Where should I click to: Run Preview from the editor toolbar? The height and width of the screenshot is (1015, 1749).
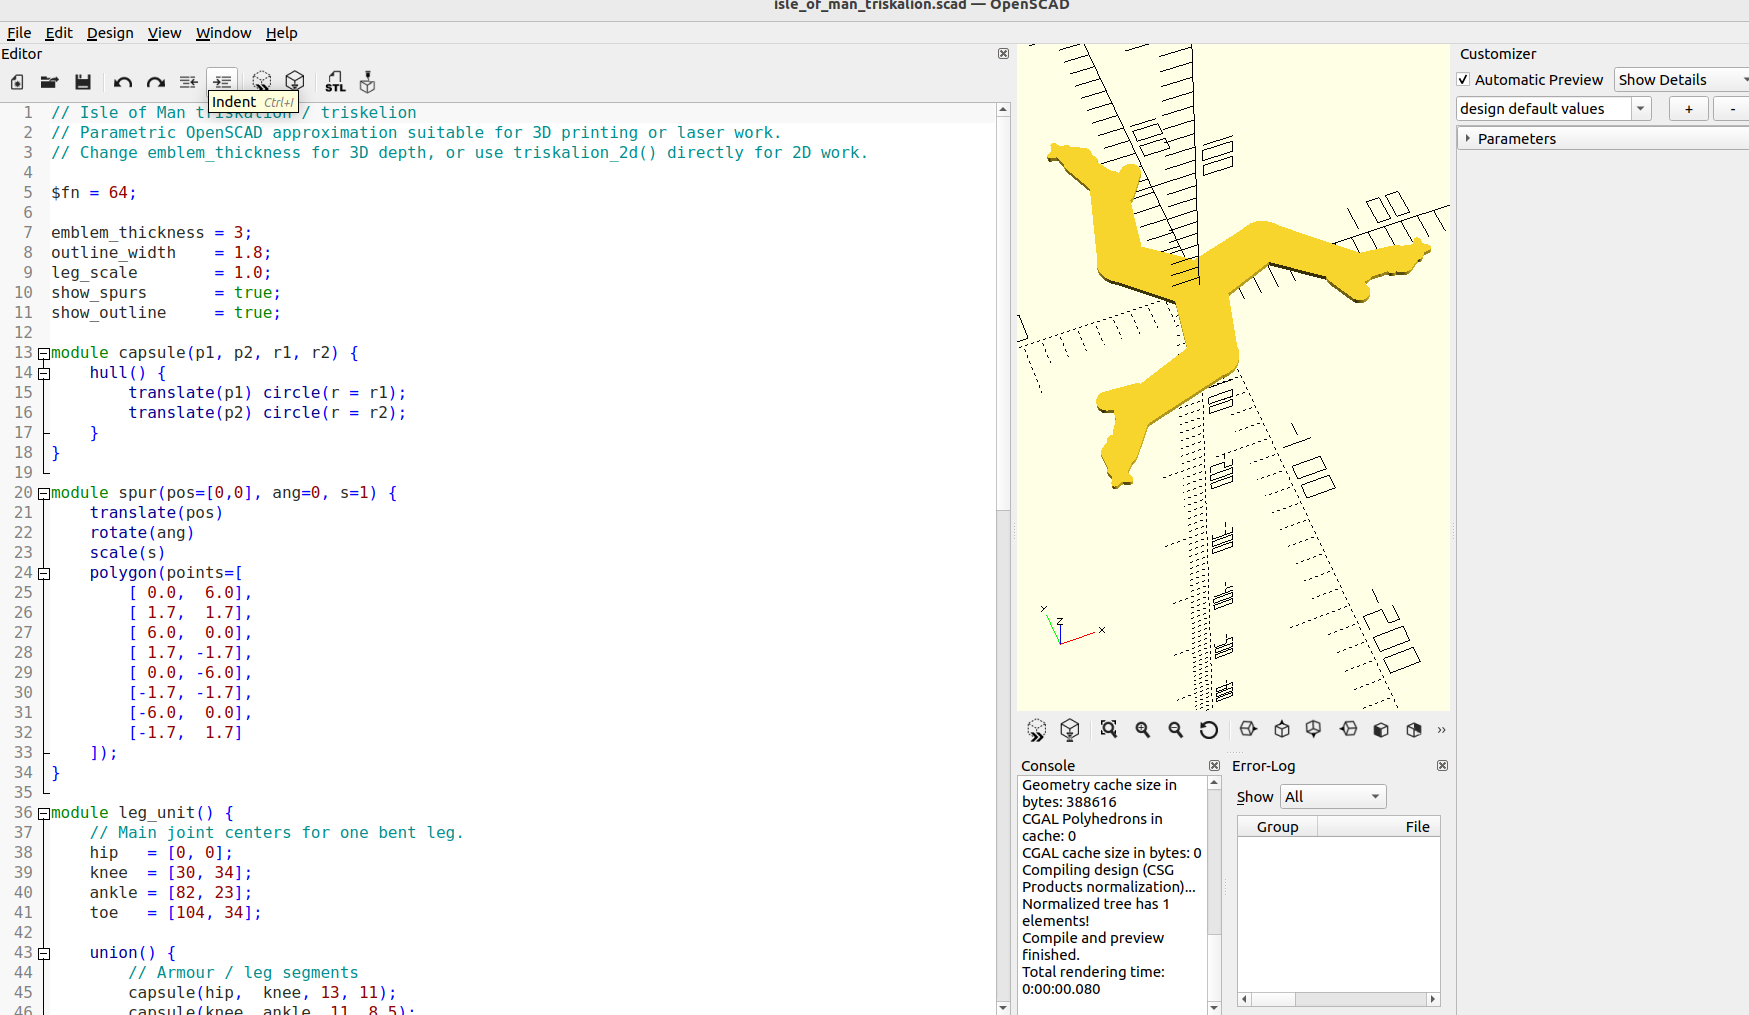pyautogui.click(x=261, y=81)
